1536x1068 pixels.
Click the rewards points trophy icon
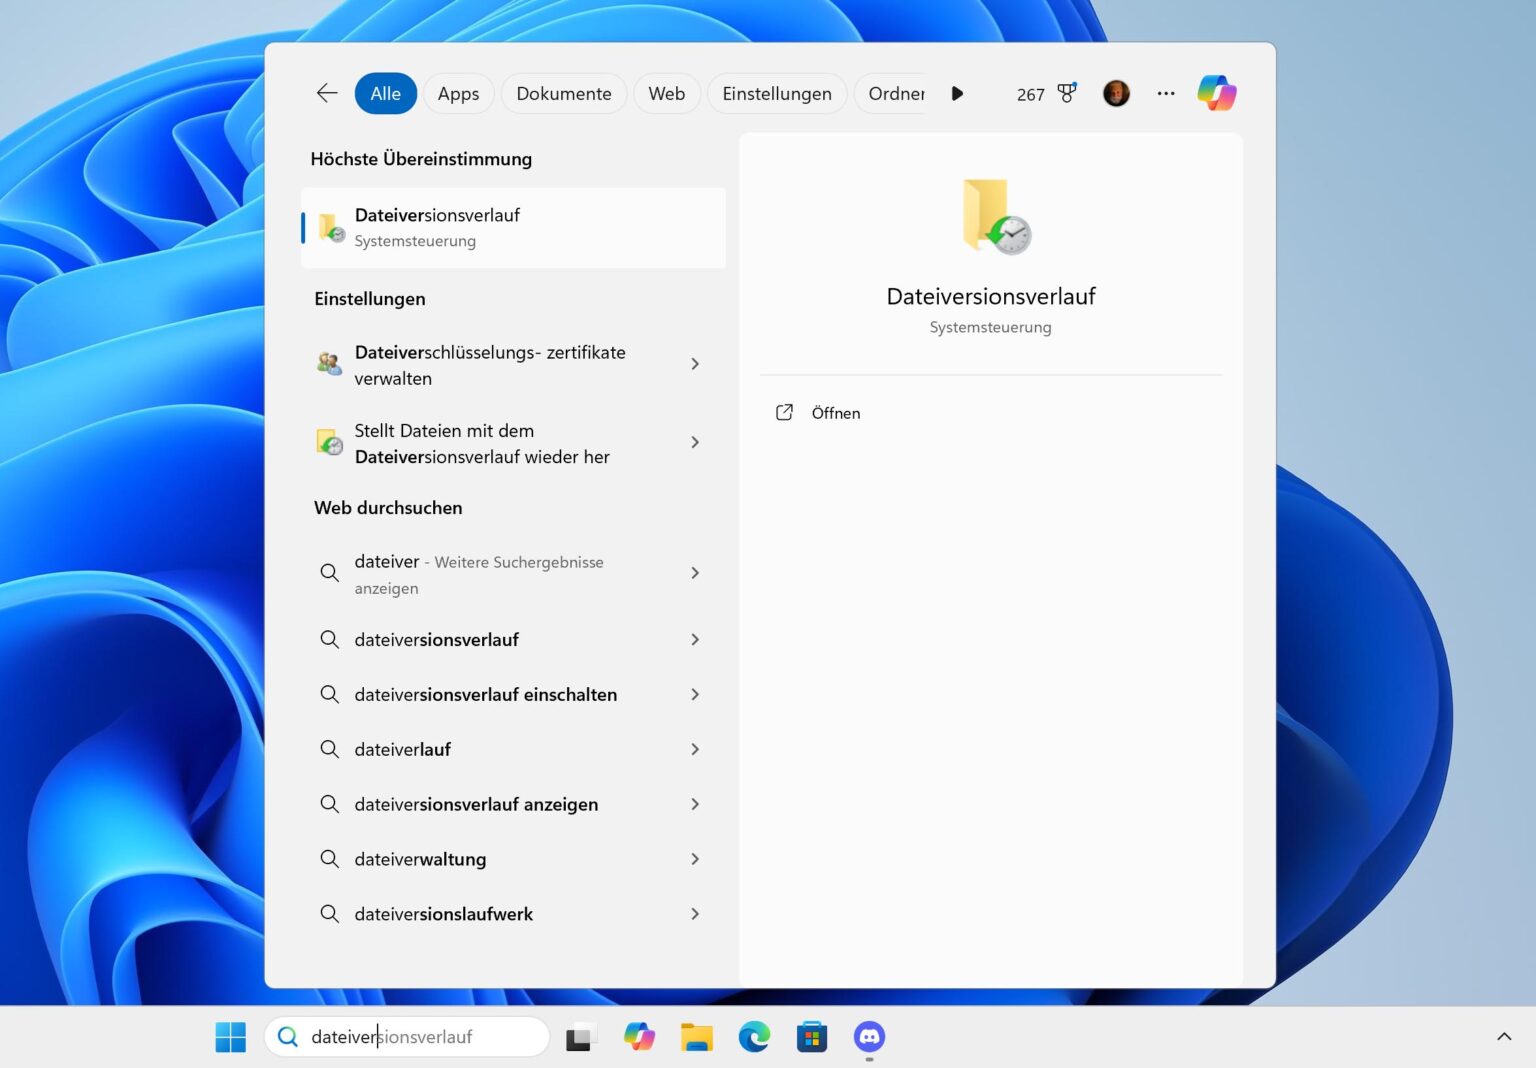[1067, 93]
